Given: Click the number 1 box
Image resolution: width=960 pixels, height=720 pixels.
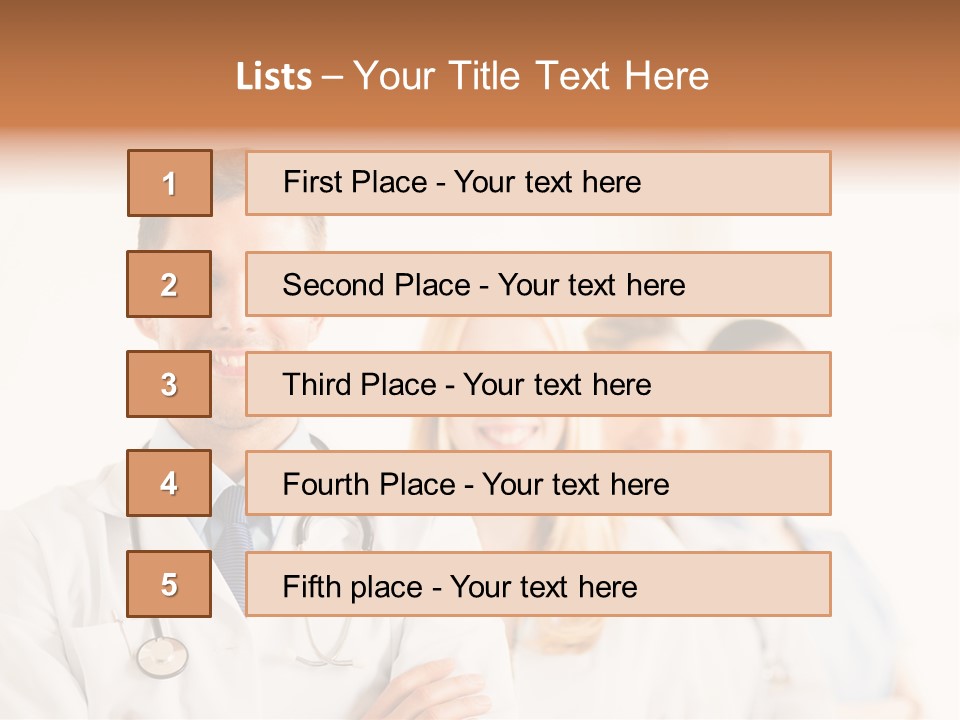Looking at the screenshot, I should coord(170,183).
